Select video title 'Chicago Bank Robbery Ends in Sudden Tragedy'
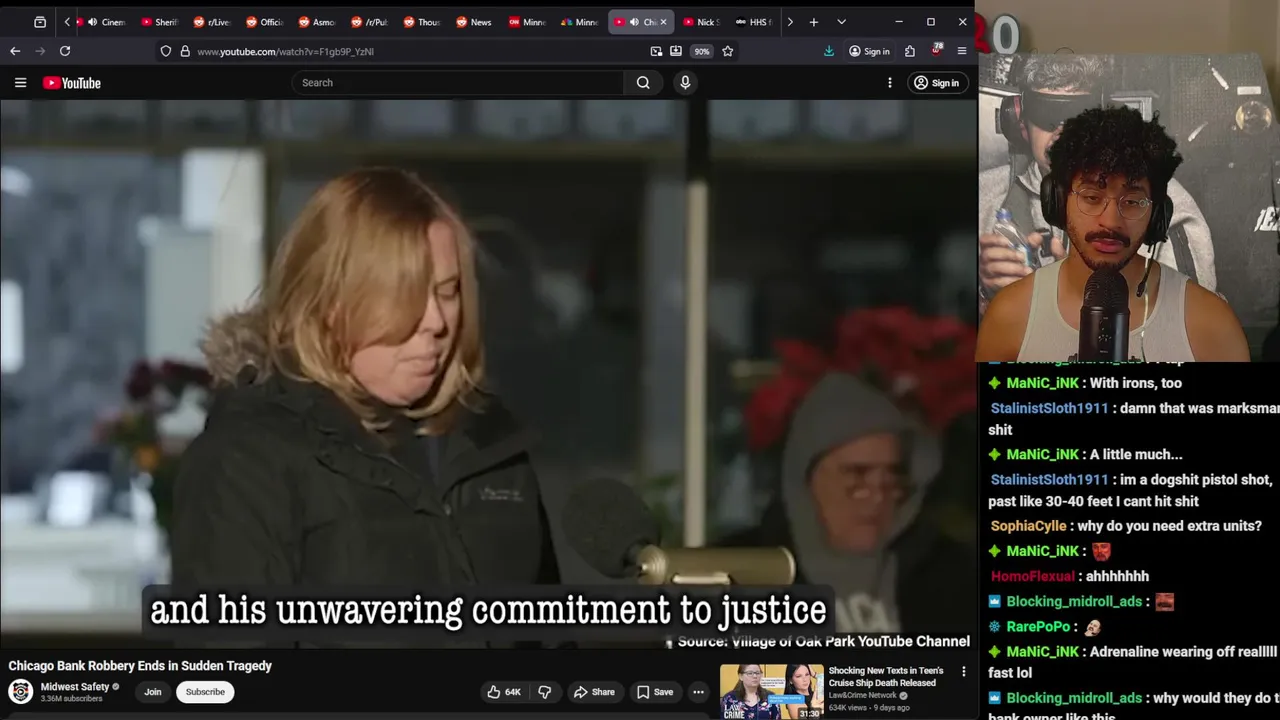This screenshot has height=720, width=1280. 140,666
